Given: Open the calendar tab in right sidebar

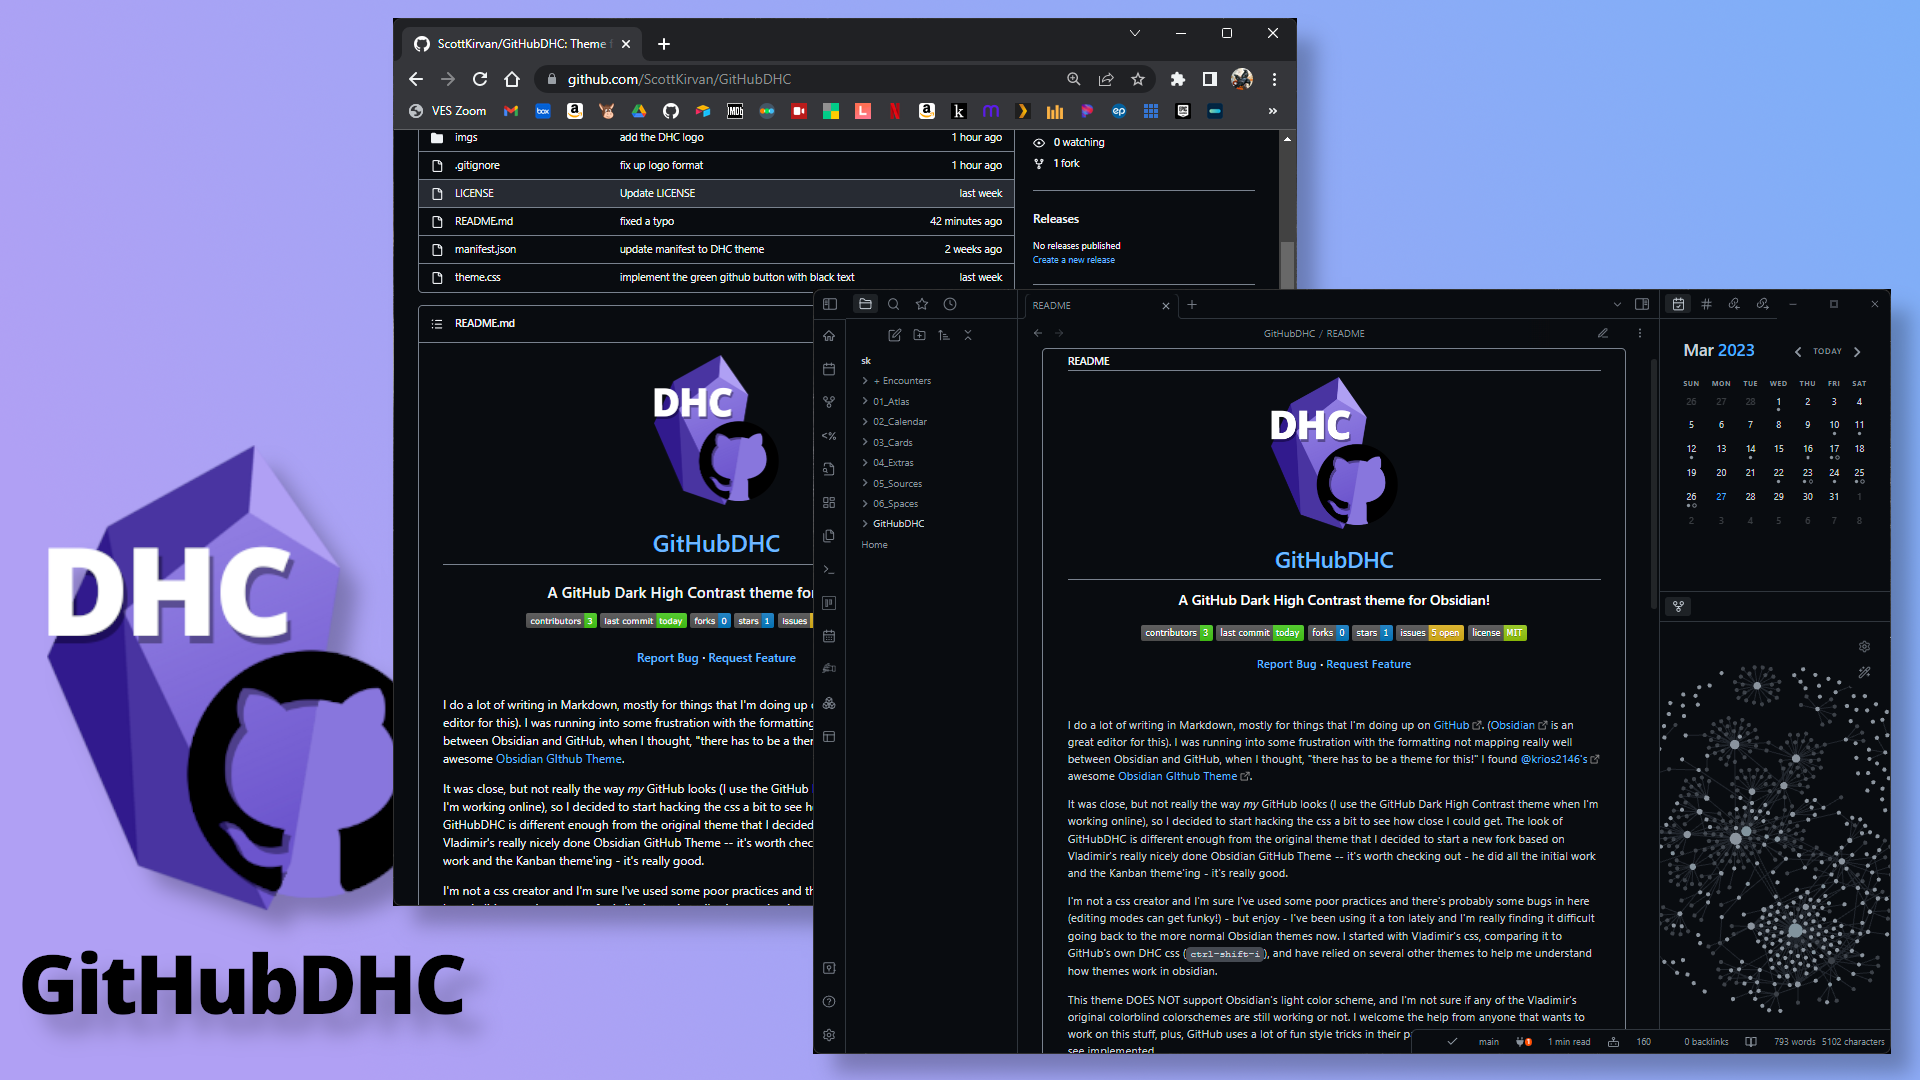Looking at the screenshot, I should 1679,304.
